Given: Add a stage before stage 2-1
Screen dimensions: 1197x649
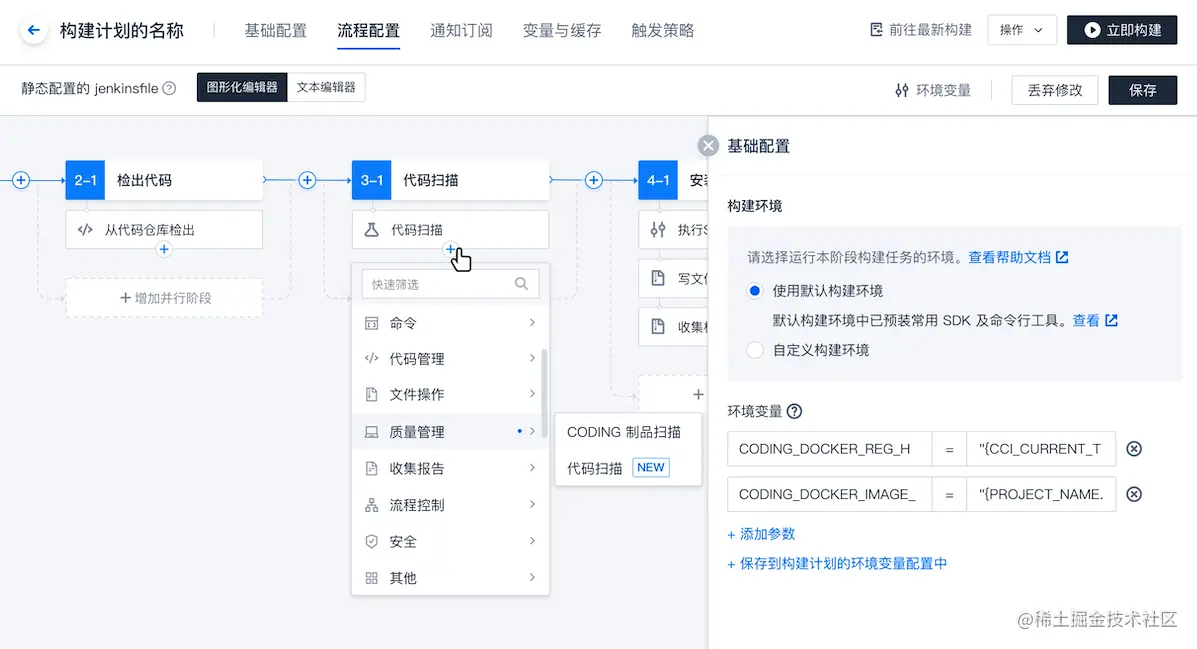Looking at the screenshot, I should [21, 180].
